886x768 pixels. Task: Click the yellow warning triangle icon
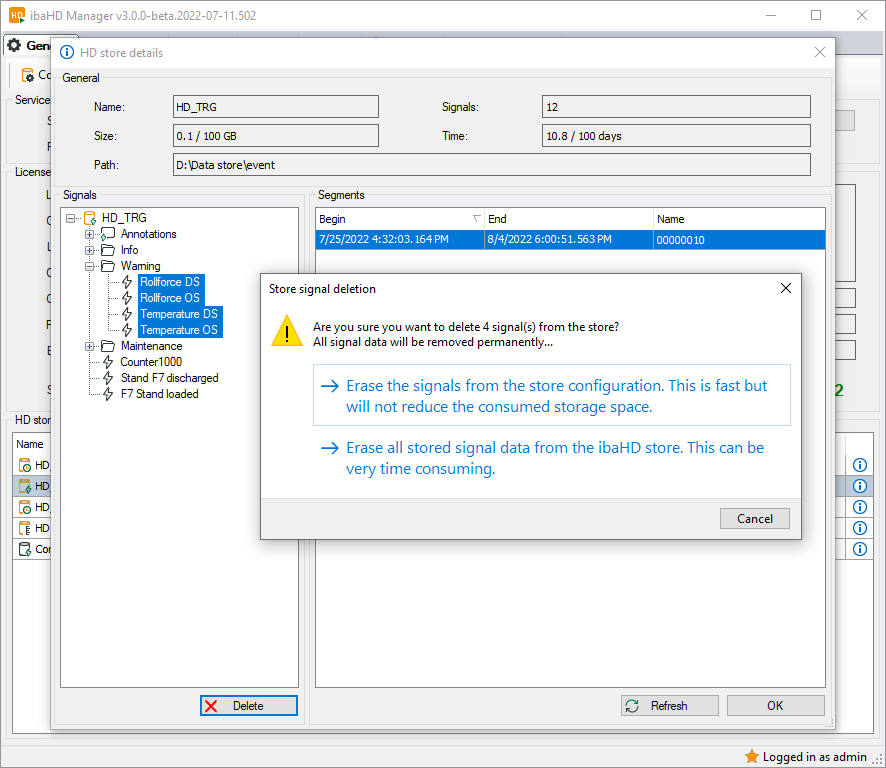[287, 331]
